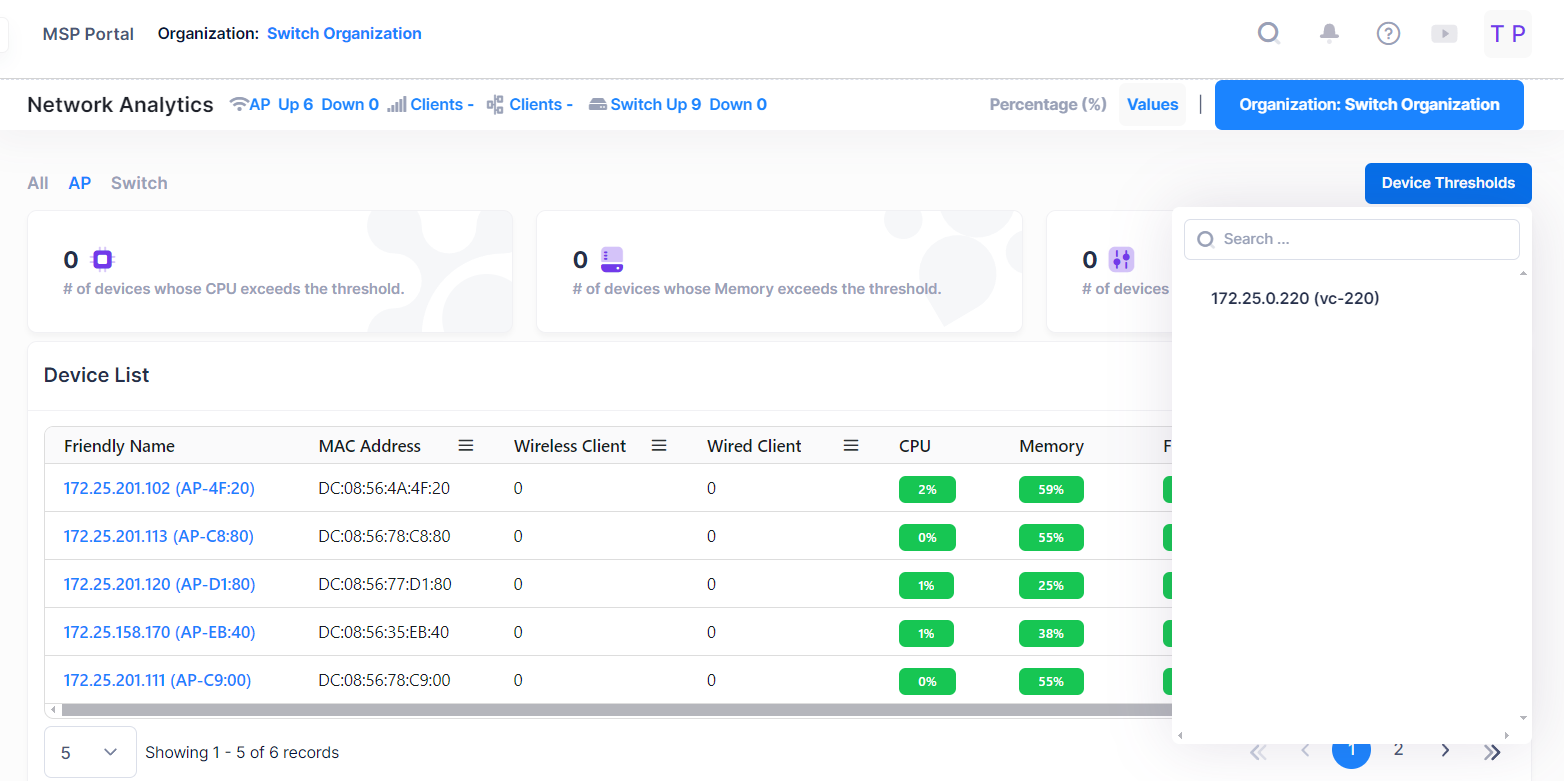Click the Switch Up 9 status text
This screenshot has width=1564, height=781.
(655, 104)
